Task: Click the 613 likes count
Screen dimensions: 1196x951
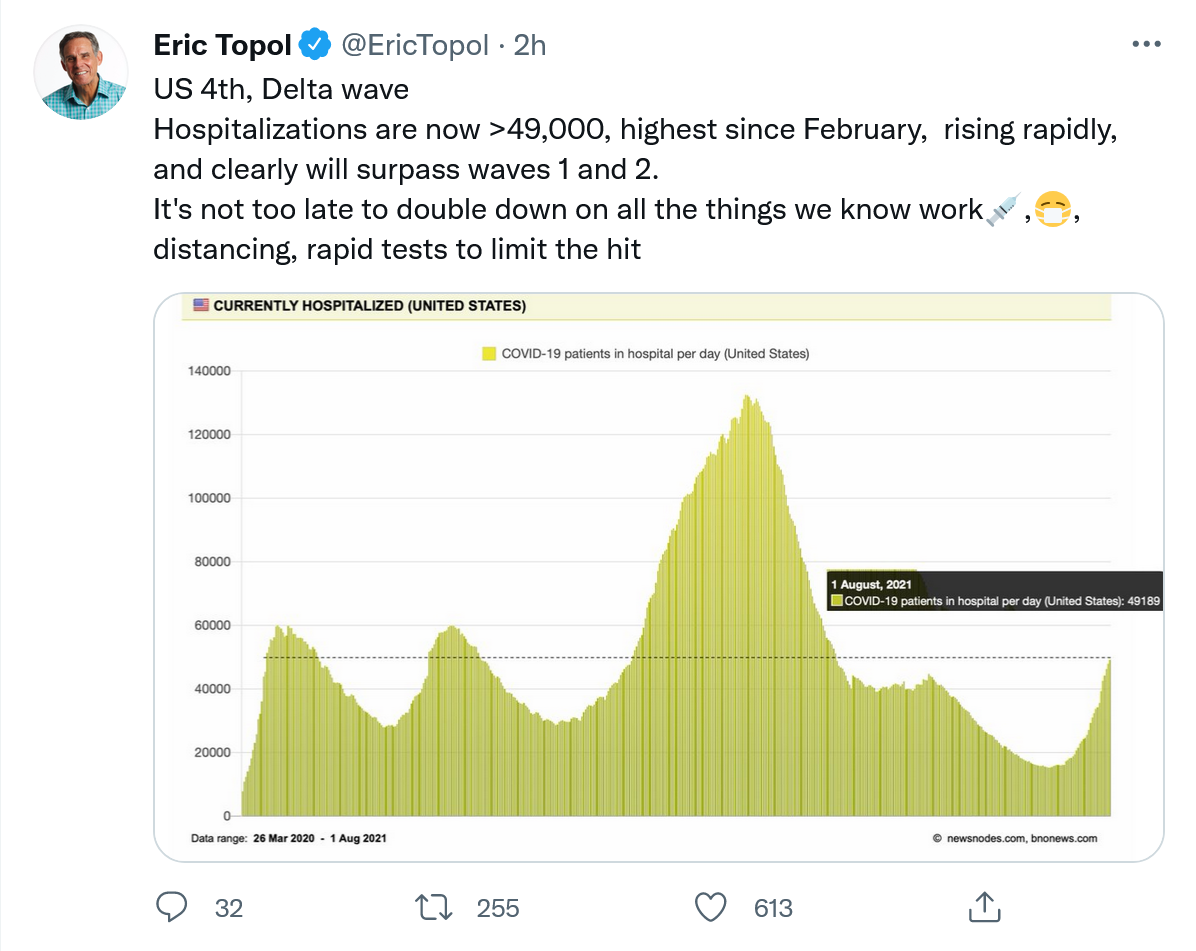Action: coord(773,908)
